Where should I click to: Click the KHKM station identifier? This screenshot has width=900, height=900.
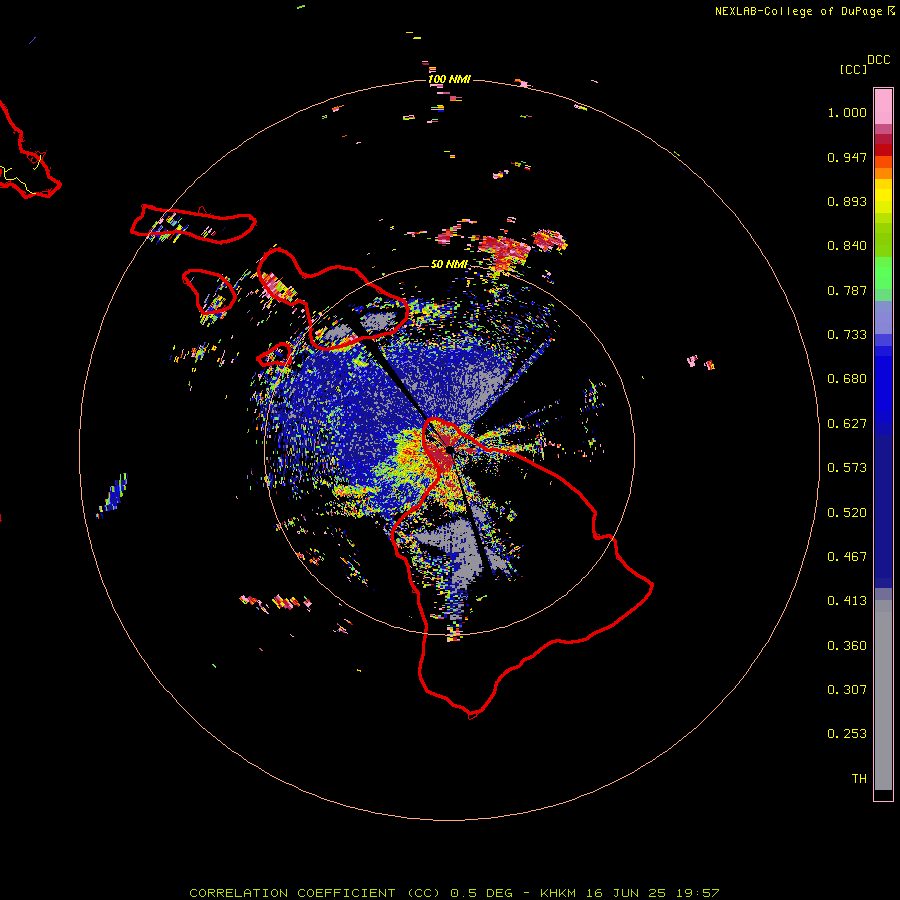coord(558,893)
